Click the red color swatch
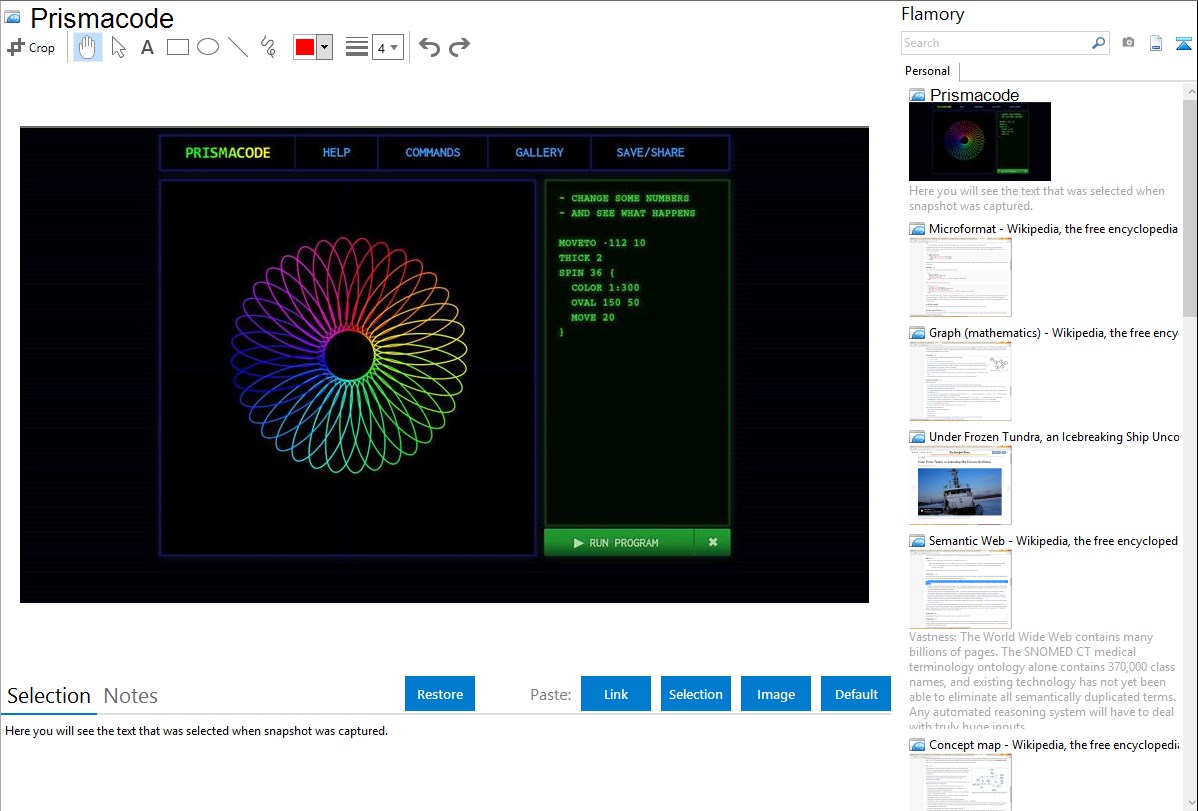 [x=305, y=47]
